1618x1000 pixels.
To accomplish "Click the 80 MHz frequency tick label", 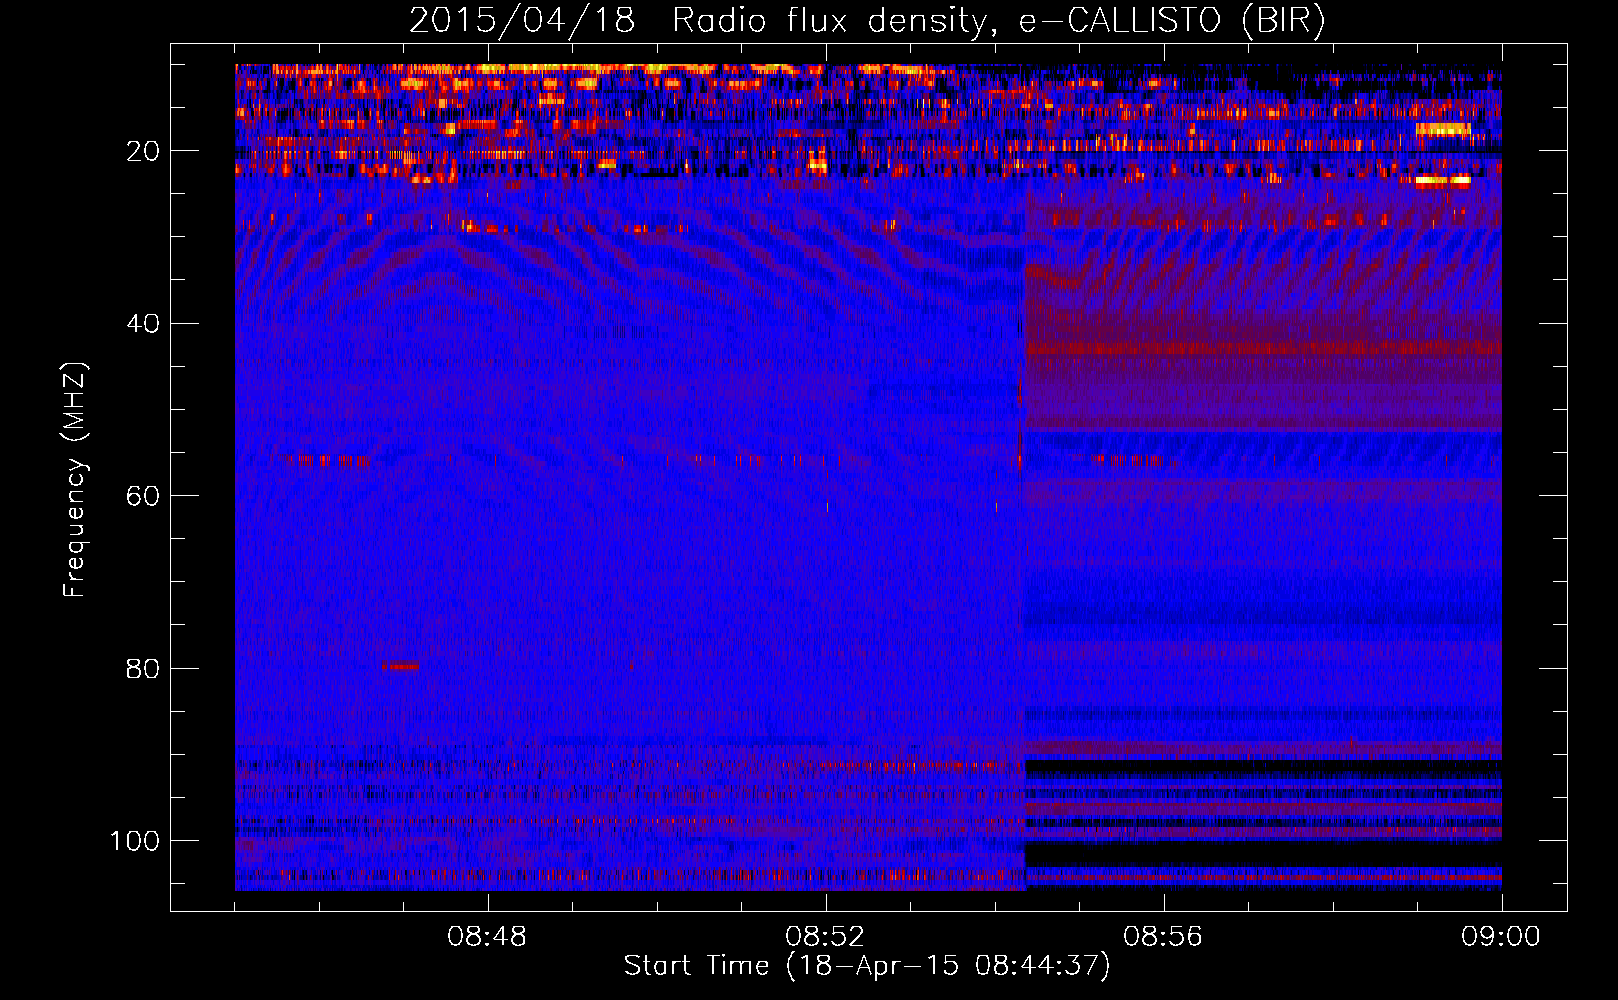I will 143,668.
